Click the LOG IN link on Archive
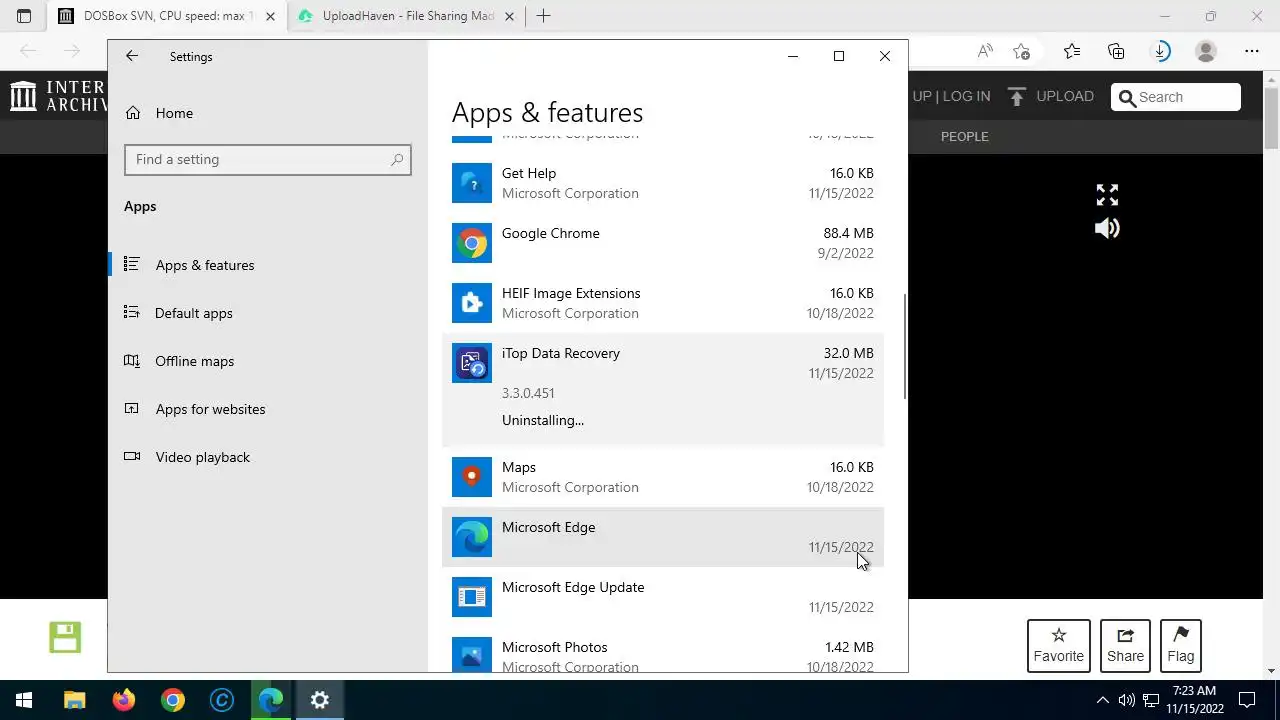This screenshot has width=1280, height=720. (x=966, y=96)
